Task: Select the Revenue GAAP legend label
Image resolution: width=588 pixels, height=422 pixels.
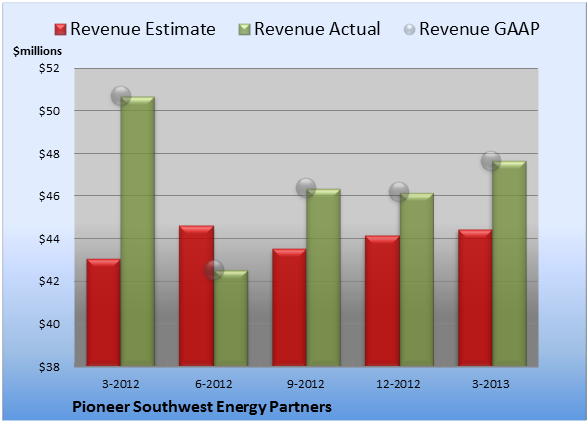Action: 479,29
